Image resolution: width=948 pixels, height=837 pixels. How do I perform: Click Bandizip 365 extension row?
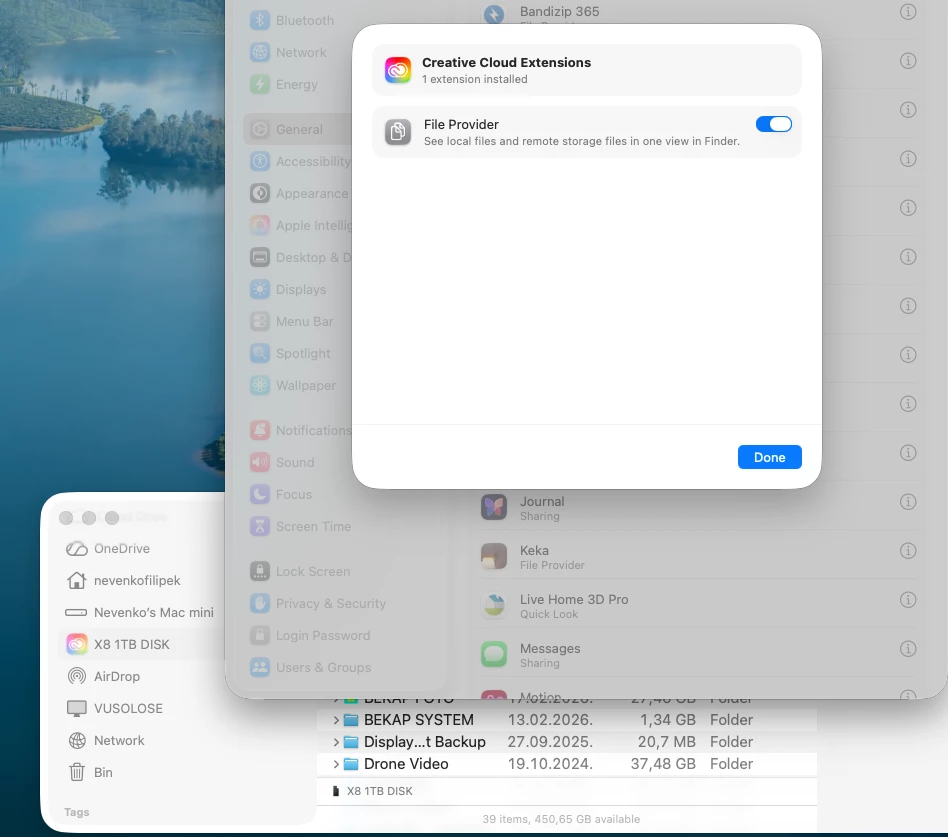click(698, 15)
